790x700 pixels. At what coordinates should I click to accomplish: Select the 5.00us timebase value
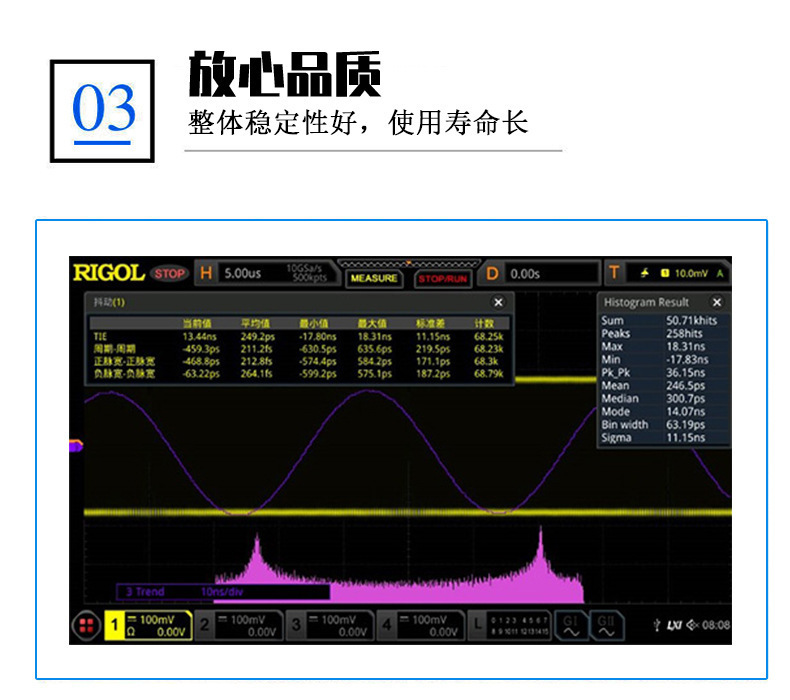pos(242,274)
